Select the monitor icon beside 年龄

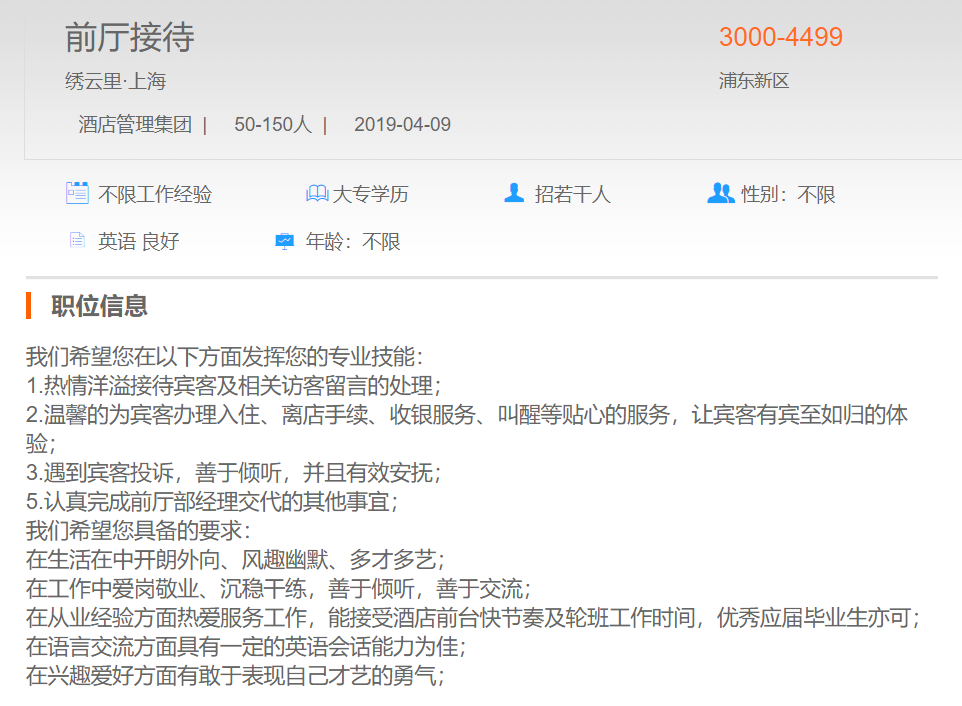click(x=285, y=241)
